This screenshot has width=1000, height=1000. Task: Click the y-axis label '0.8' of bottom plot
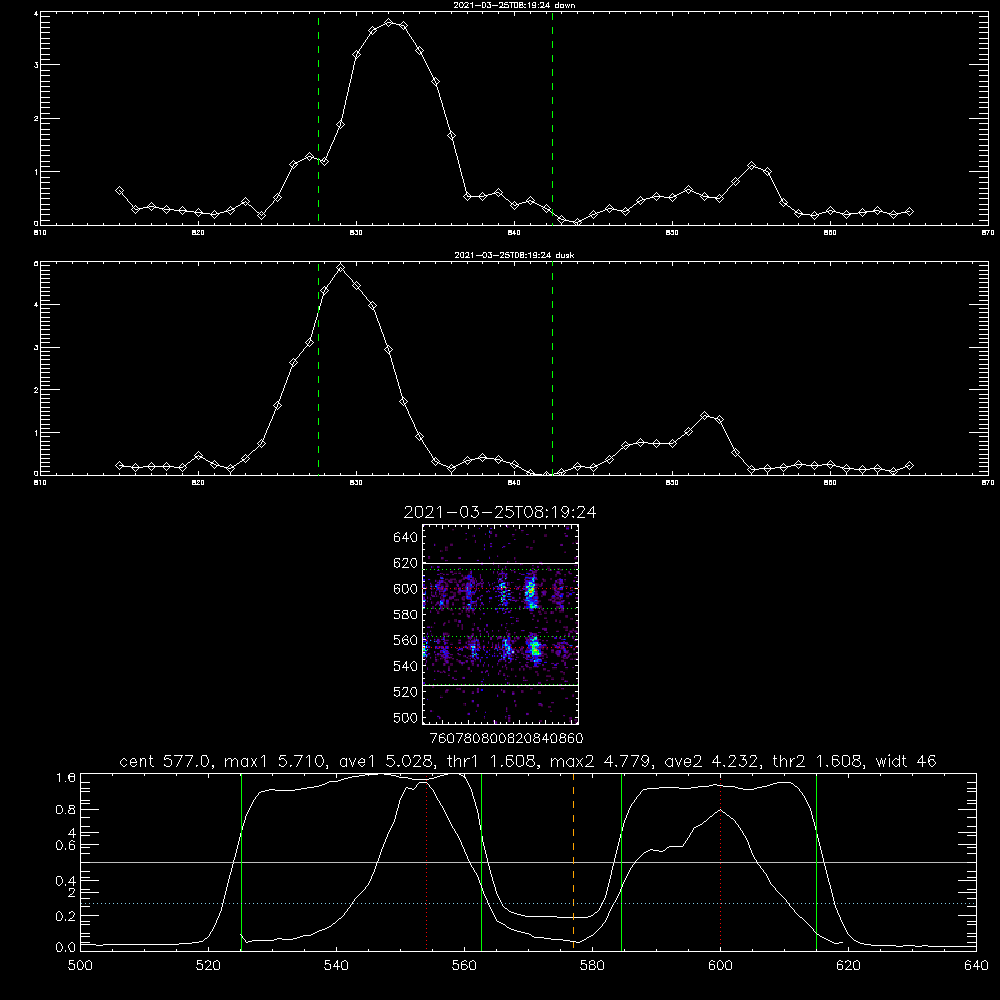coord(66,810)
